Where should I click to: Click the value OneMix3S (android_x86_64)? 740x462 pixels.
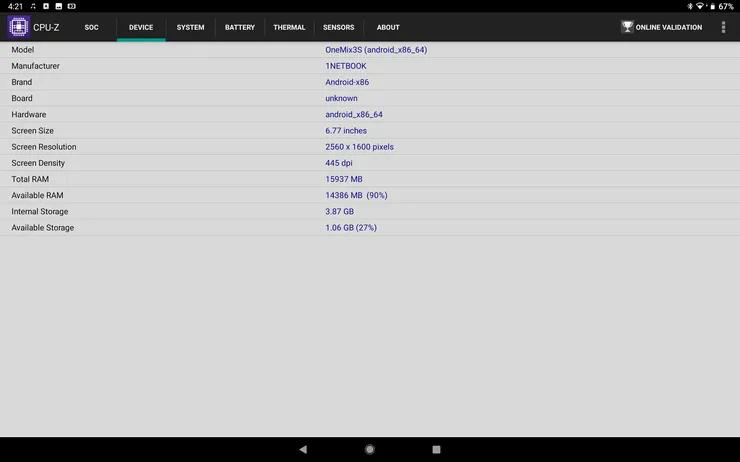376,50
